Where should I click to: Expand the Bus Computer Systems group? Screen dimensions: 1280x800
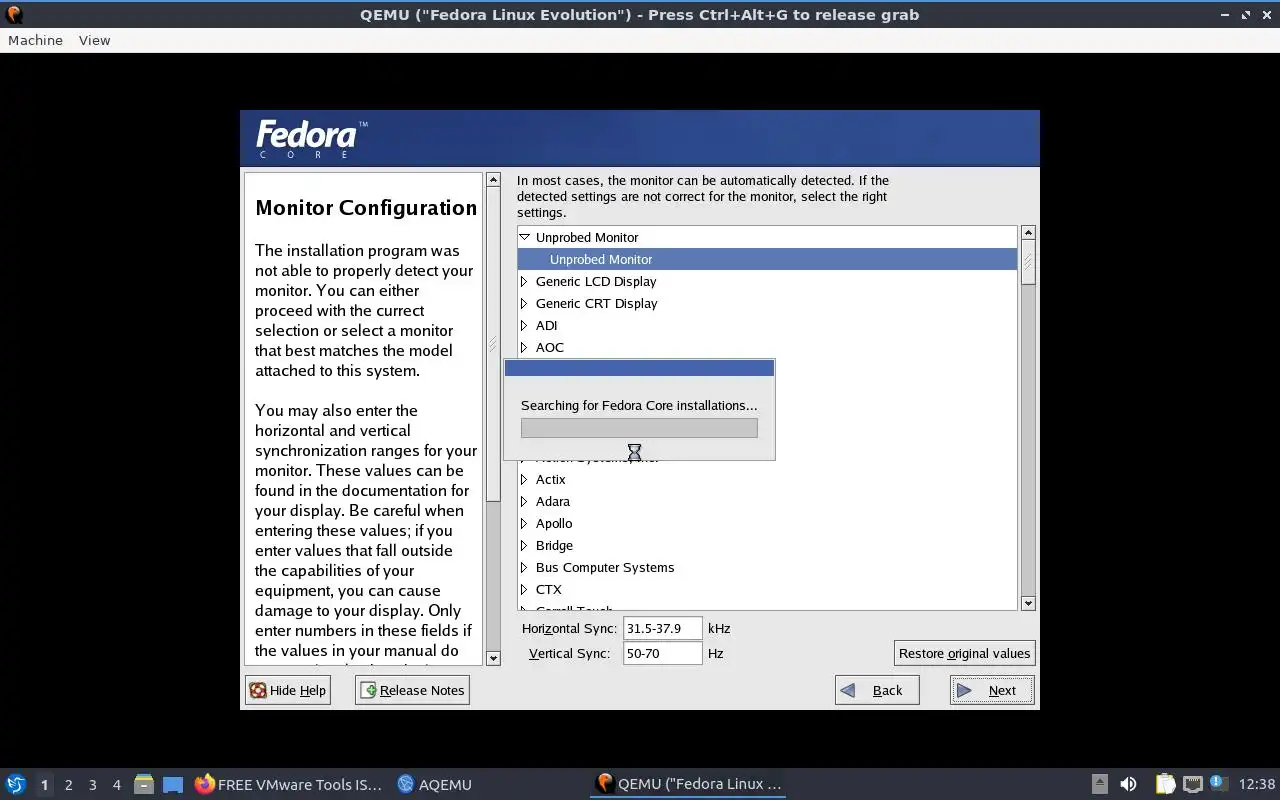pyautogui.click(x=524, y=567)
